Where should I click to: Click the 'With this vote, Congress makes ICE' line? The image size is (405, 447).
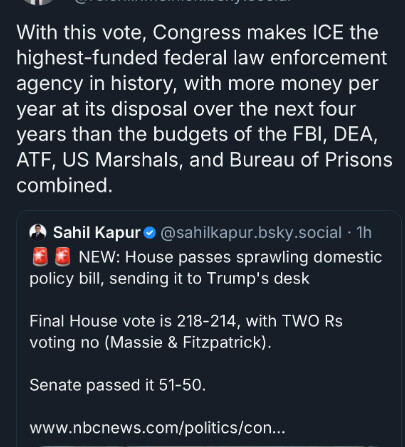(x=197, y=33)
